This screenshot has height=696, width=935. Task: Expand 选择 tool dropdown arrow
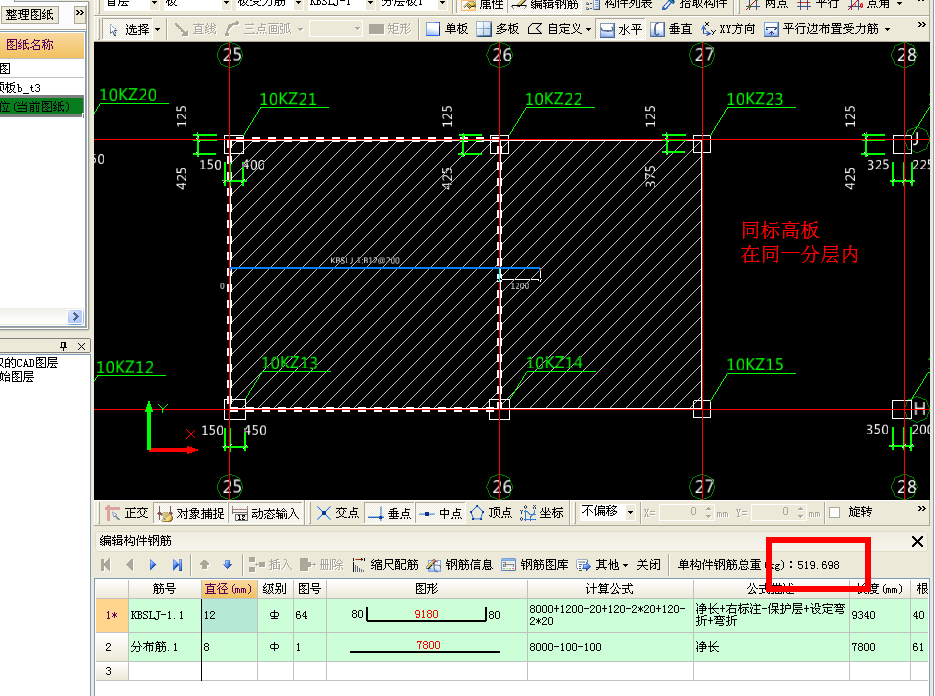tap(157, 29)
